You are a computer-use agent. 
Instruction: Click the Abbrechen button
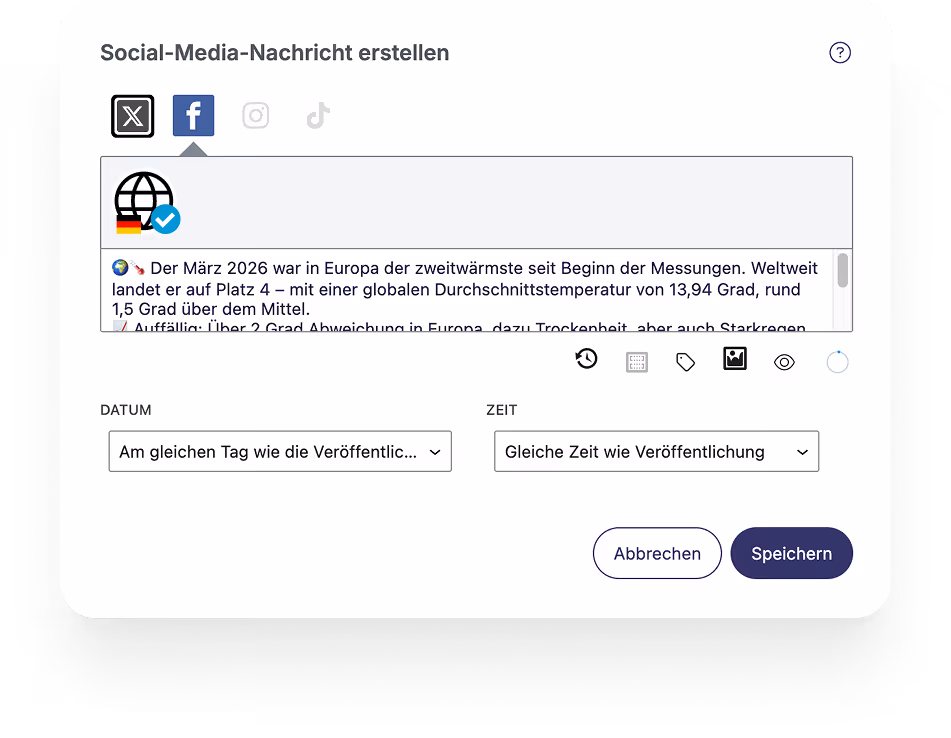click(657, 553)
